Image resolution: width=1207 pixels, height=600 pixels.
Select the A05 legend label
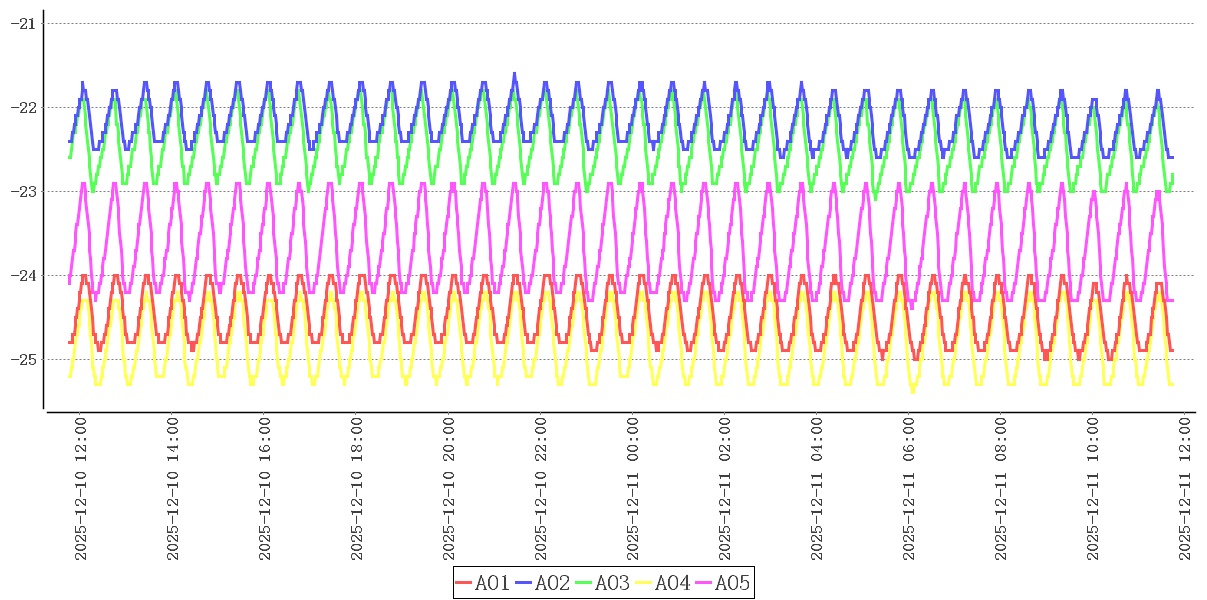(x=732, y=583)
